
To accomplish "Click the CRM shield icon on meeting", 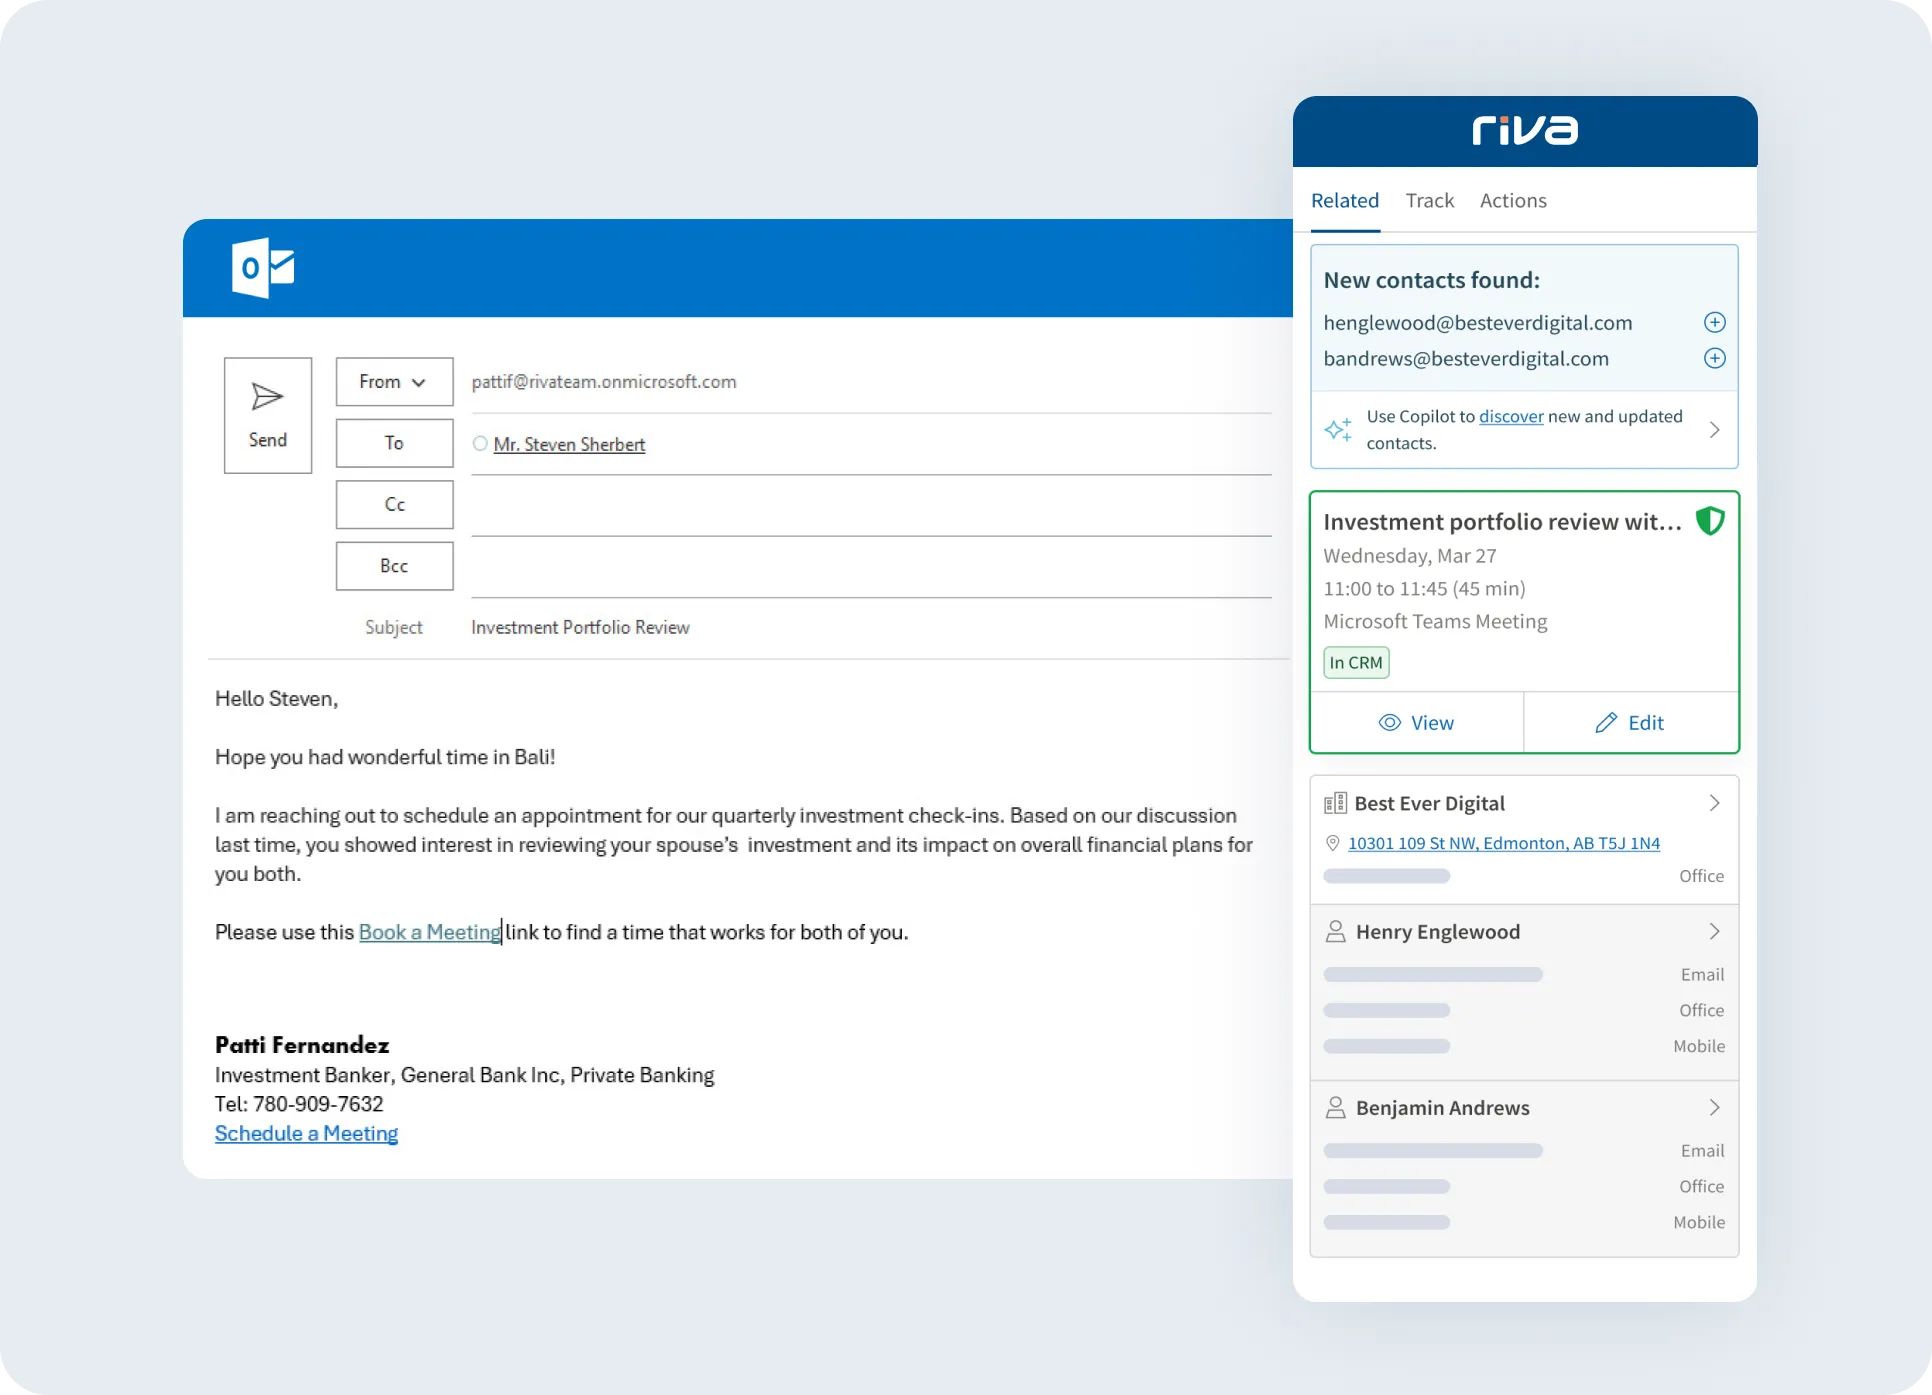I will [x=1712, y=520].
